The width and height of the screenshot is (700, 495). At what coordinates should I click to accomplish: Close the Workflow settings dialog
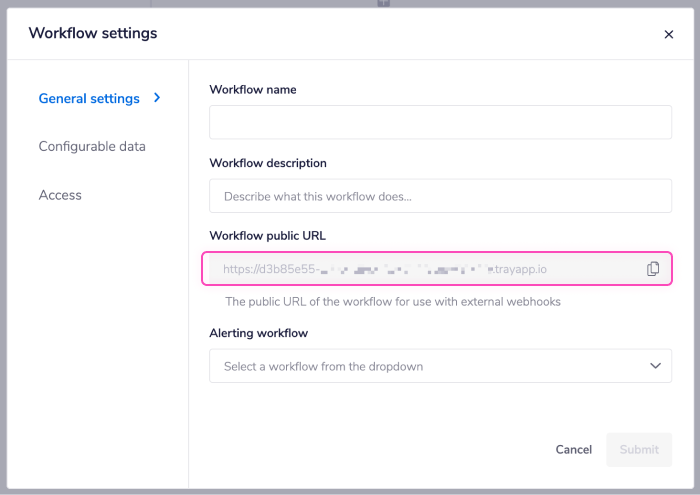tap(669, 34)
